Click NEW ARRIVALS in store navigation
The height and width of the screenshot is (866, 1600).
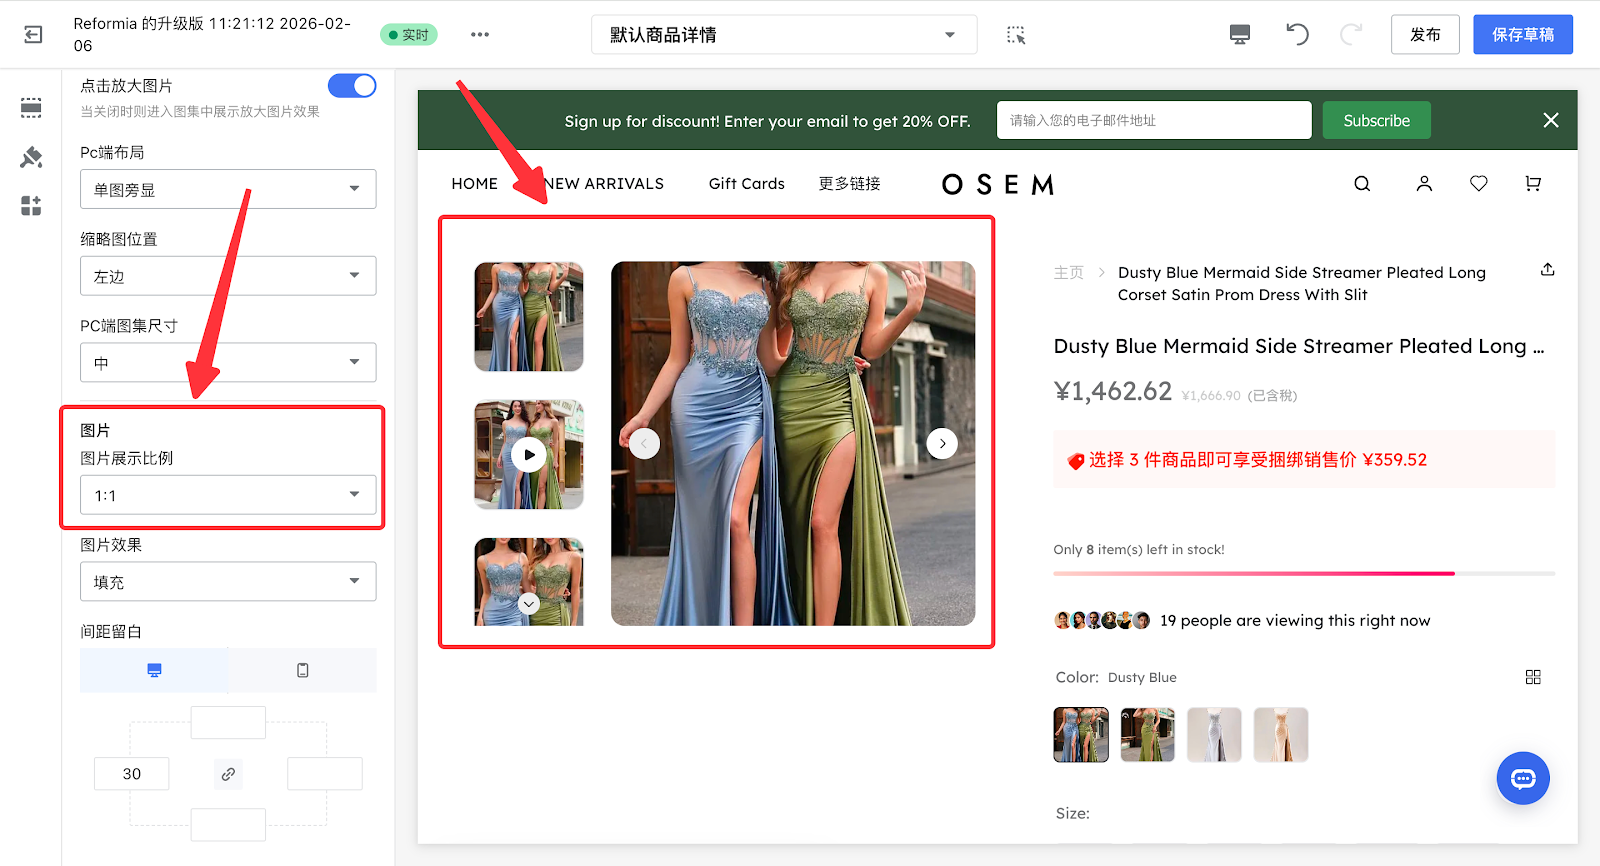(604, 184)
